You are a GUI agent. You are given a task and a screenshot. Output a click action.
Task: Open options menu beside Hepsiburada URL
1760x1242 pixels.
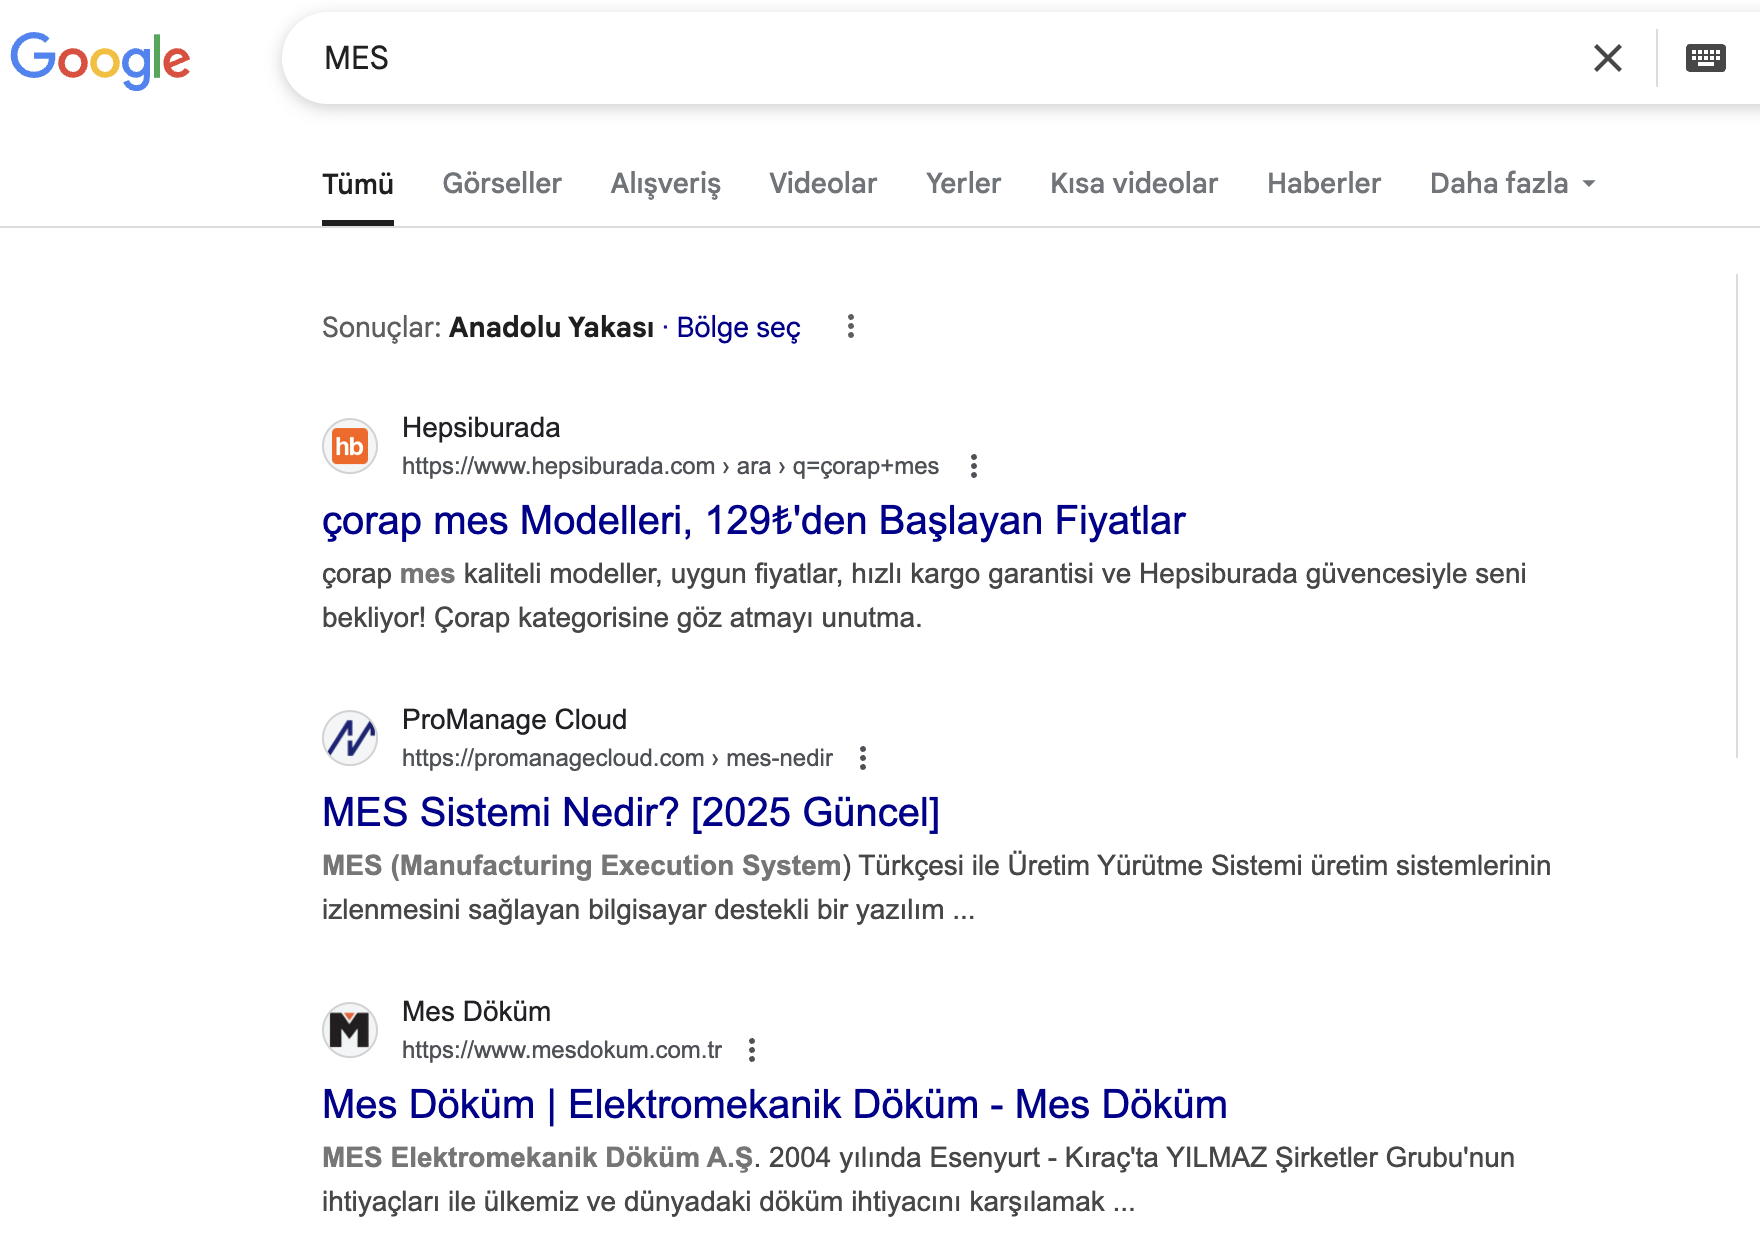973,466
